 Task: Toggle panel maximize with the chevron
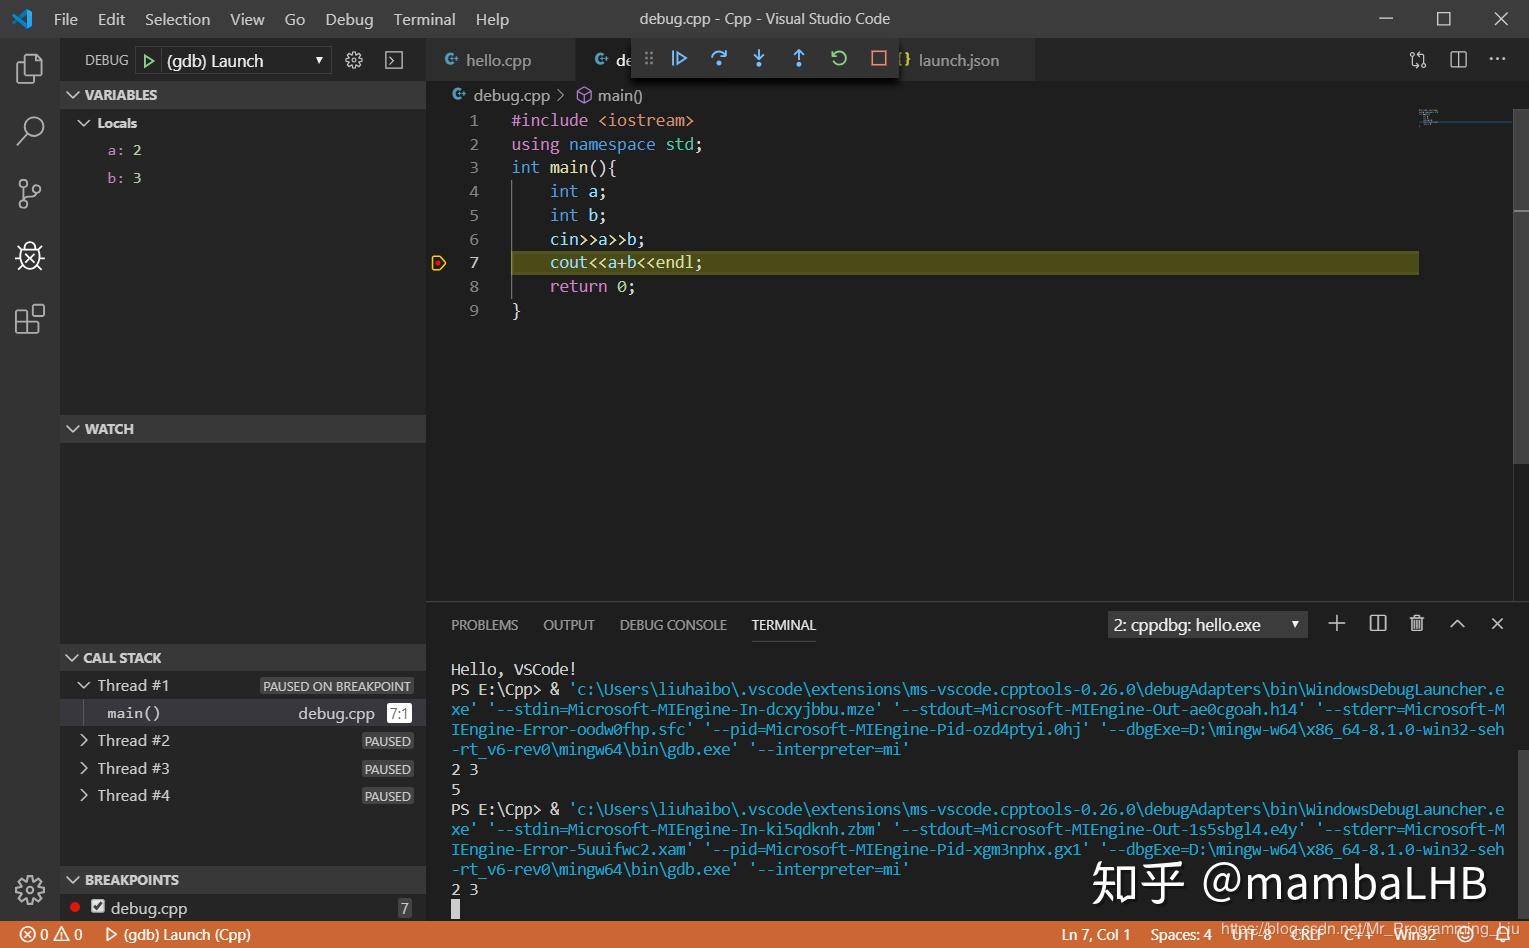1457,623
